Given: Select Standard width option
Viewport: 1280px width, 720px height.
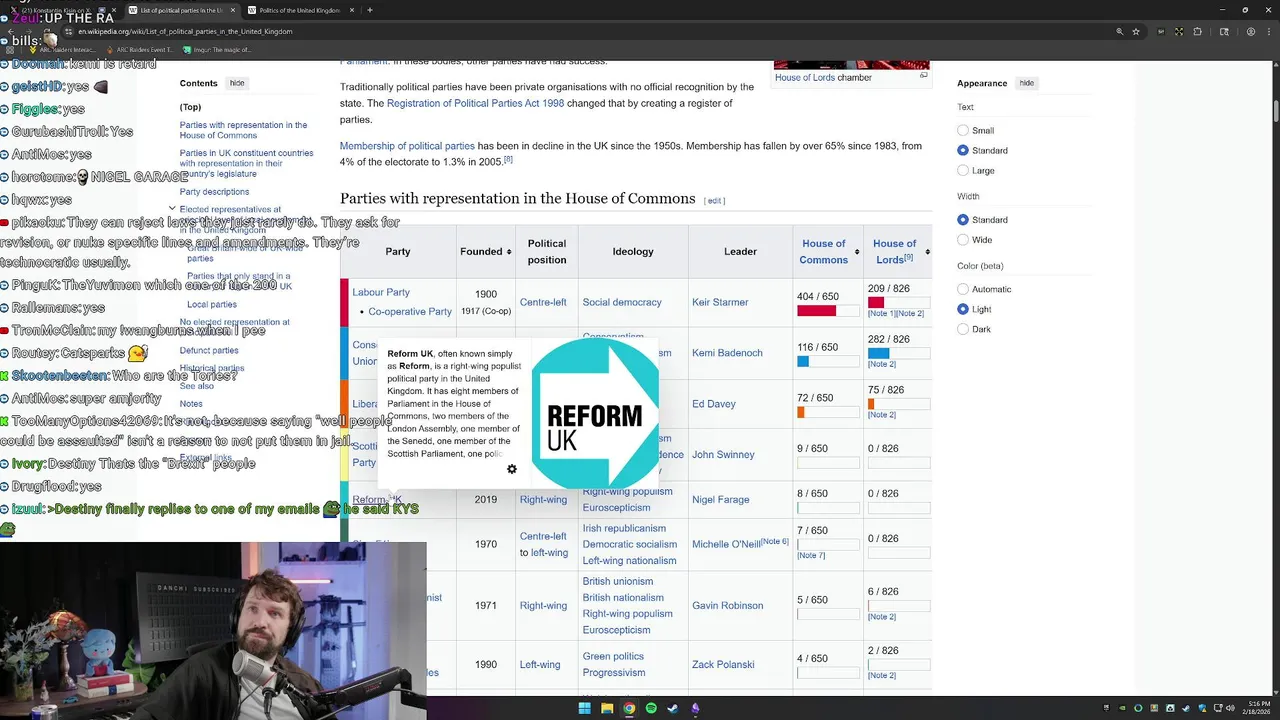Looking at the screenshot, I should [963, 219].
